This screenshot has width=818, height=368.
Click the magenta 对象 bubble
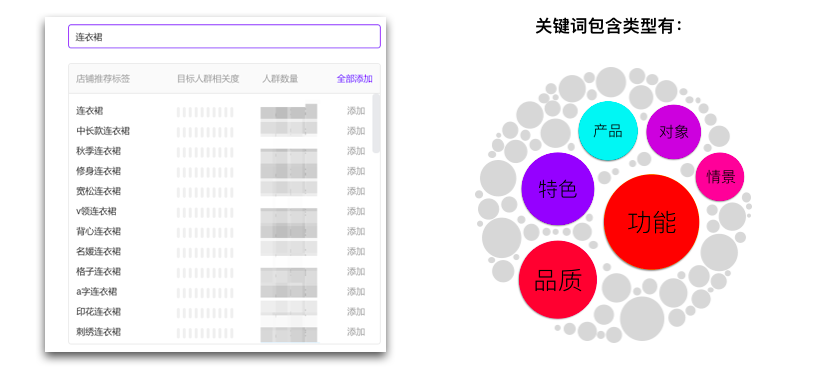coord(673,132)
